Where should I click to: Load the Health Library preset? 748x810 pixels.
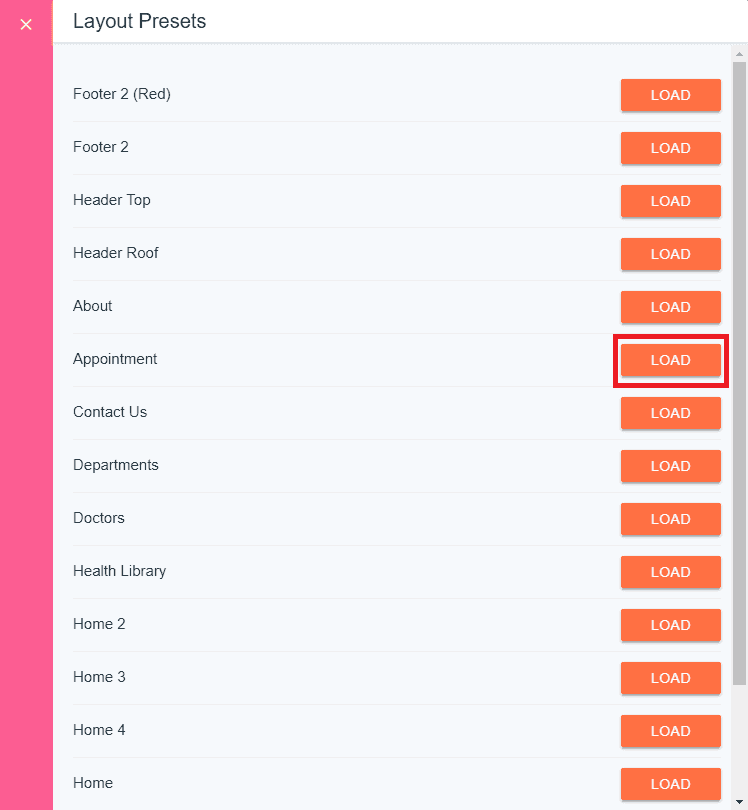(670, 572)
